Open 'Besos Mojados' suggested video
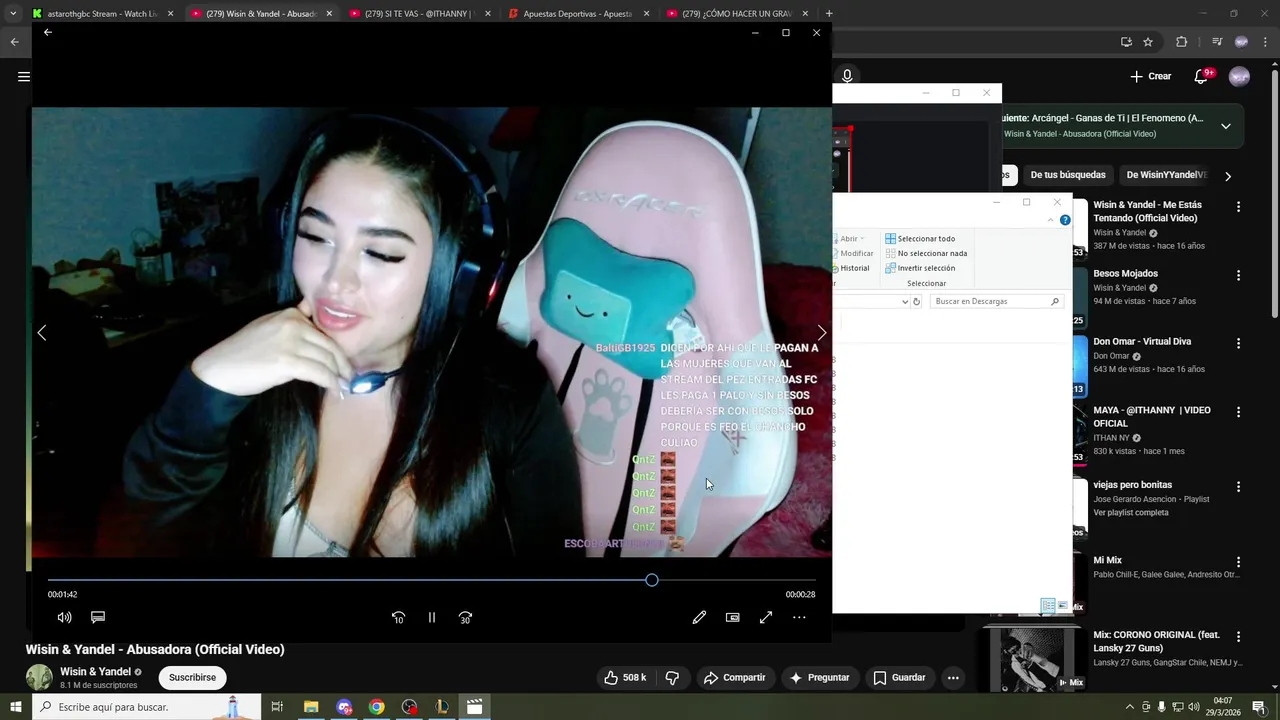The height and width of the screenshot is (720, 1280). point(1125,273)
